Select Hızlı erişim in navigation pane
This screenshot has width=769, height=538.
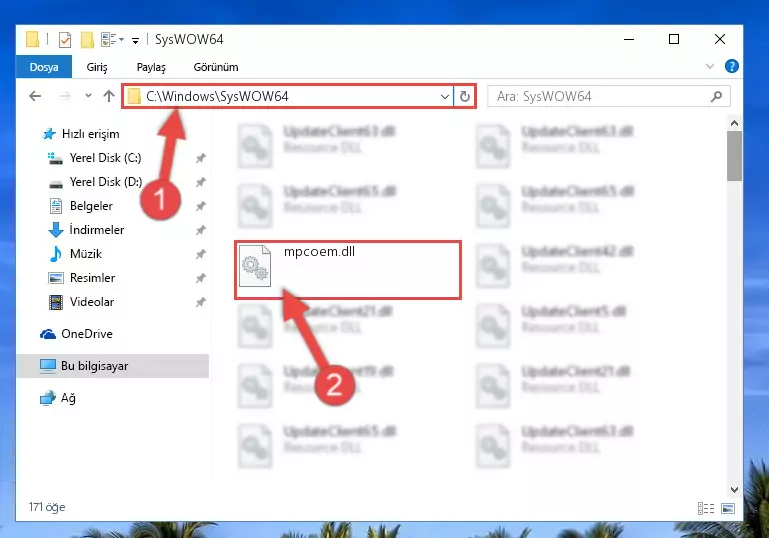click(x=91, y=134)
